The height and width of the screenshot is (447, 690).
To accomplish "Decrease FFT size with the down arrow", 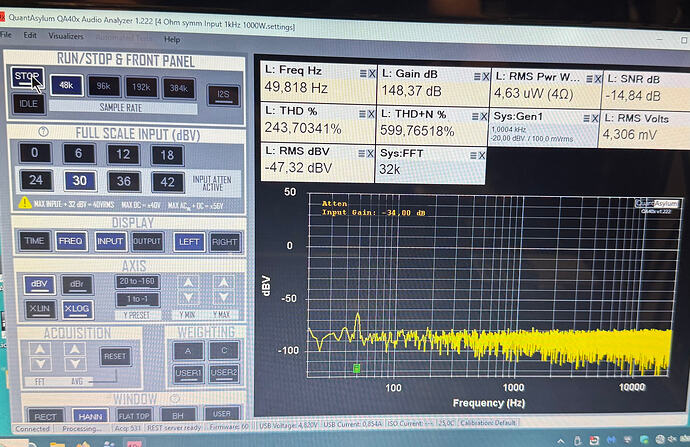I will click(40, 364).
